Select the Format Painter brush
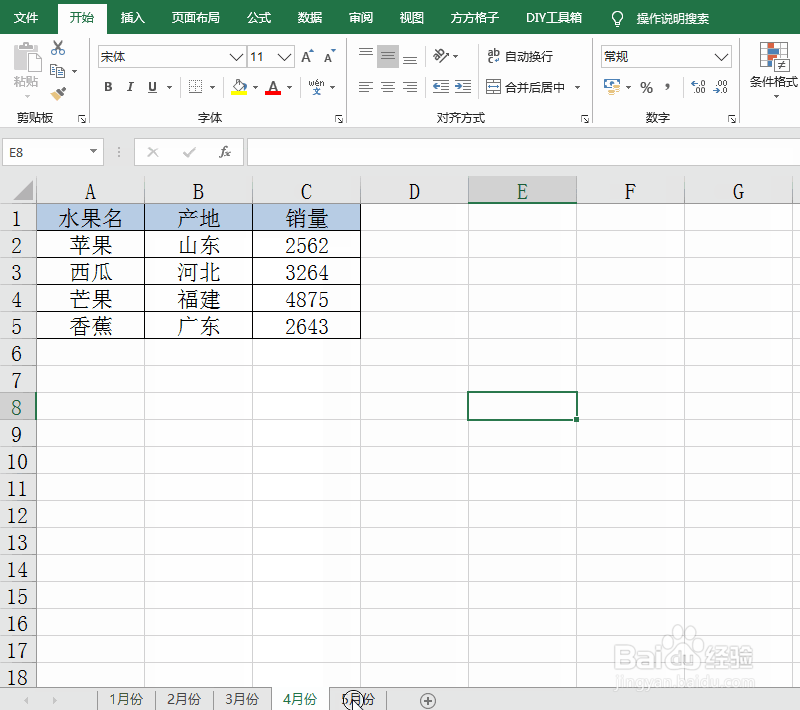Screen dimensions: 800x710 (58, 93)
